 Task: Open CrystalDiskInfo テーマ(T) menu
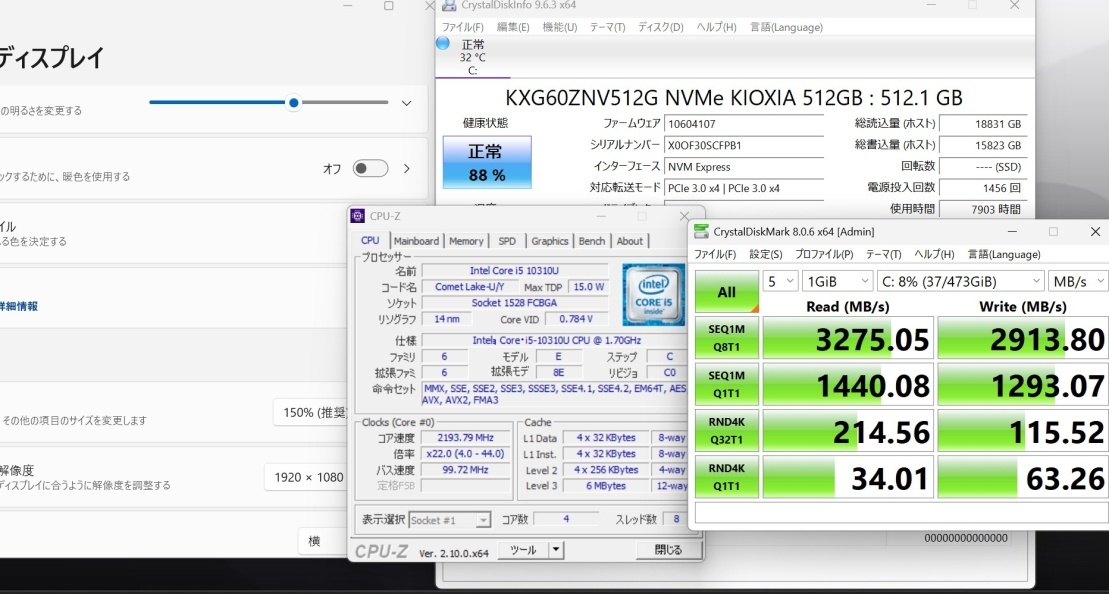point(608,28)
